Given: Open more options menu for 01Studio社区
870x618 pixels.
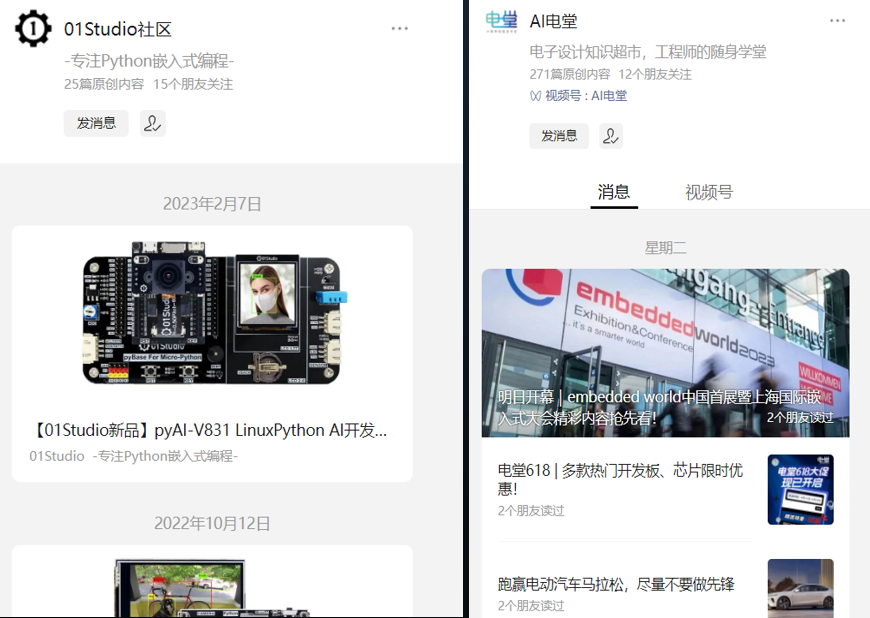Looking at the screenshot, I should pos(399,28).
